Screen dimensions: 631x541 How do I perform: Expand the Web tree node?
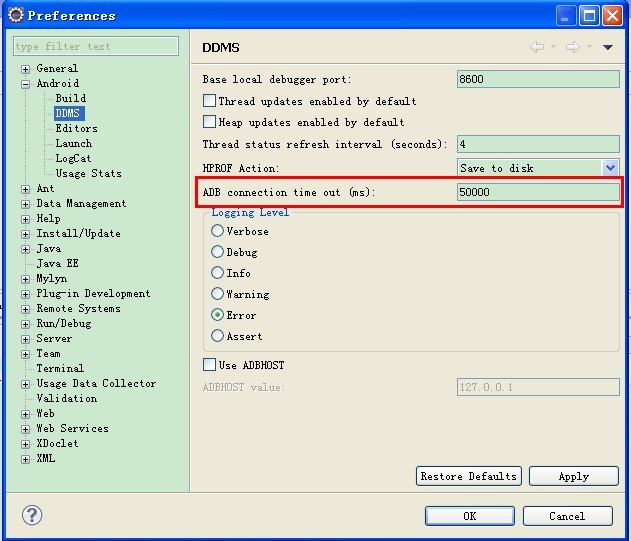(x=25, y=414)
